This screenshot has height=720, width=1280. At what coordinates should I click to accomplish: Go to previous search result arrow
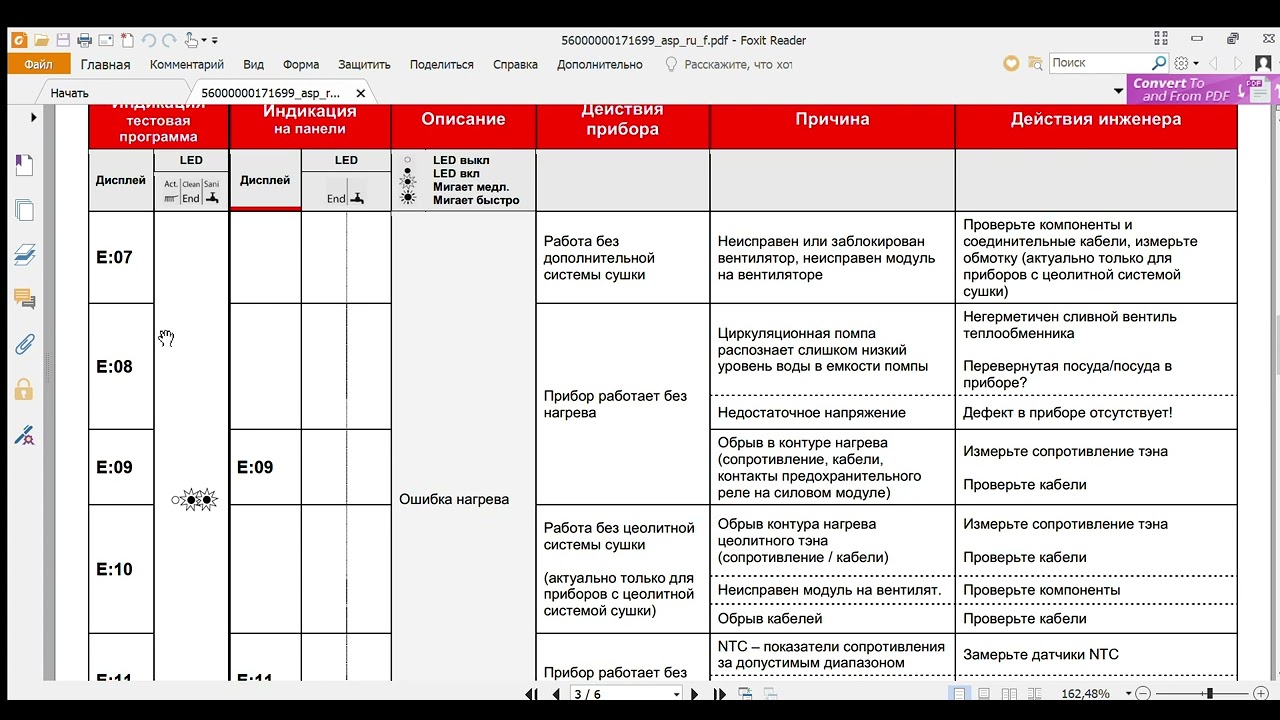click(1215, 63)
